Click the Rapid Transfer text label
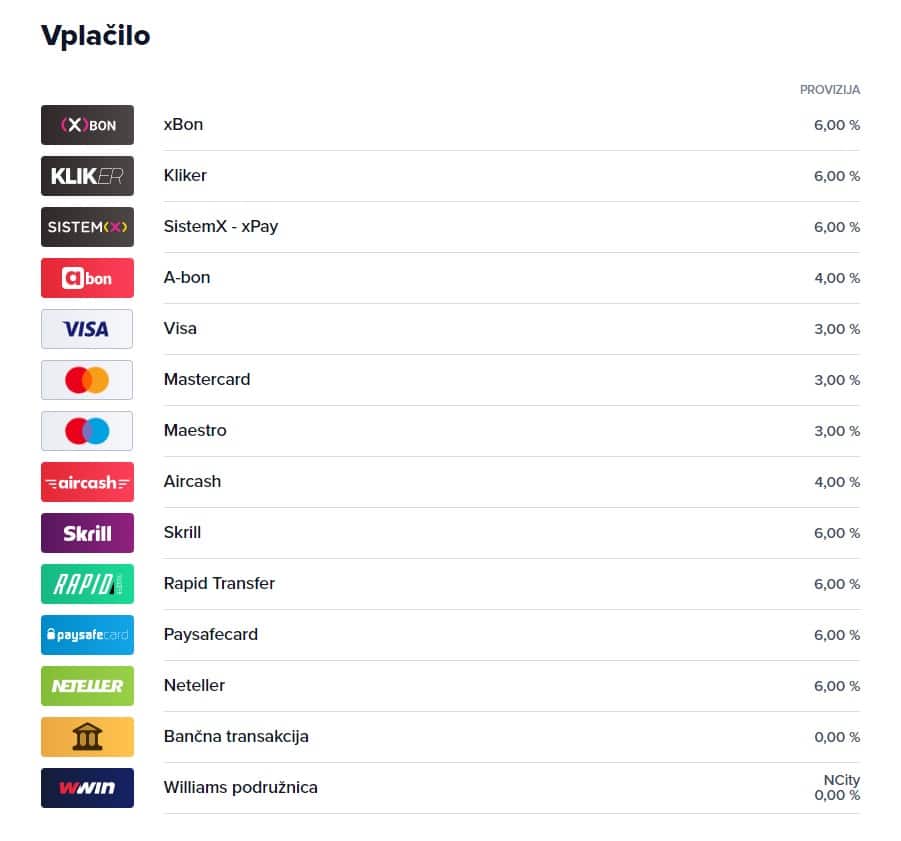901x841 pixels. click(219, 584)
